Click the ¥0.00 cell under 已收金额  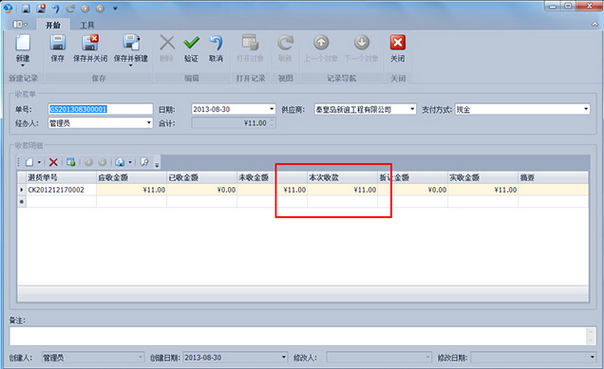[202, 190]
